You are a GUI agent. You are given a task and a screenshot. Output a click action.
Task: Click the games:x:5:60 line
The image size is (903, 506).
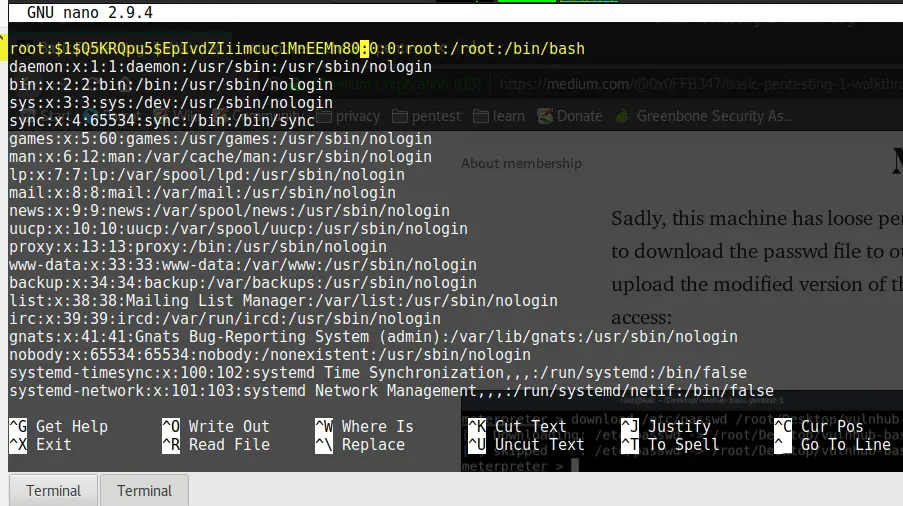(221, 139)
